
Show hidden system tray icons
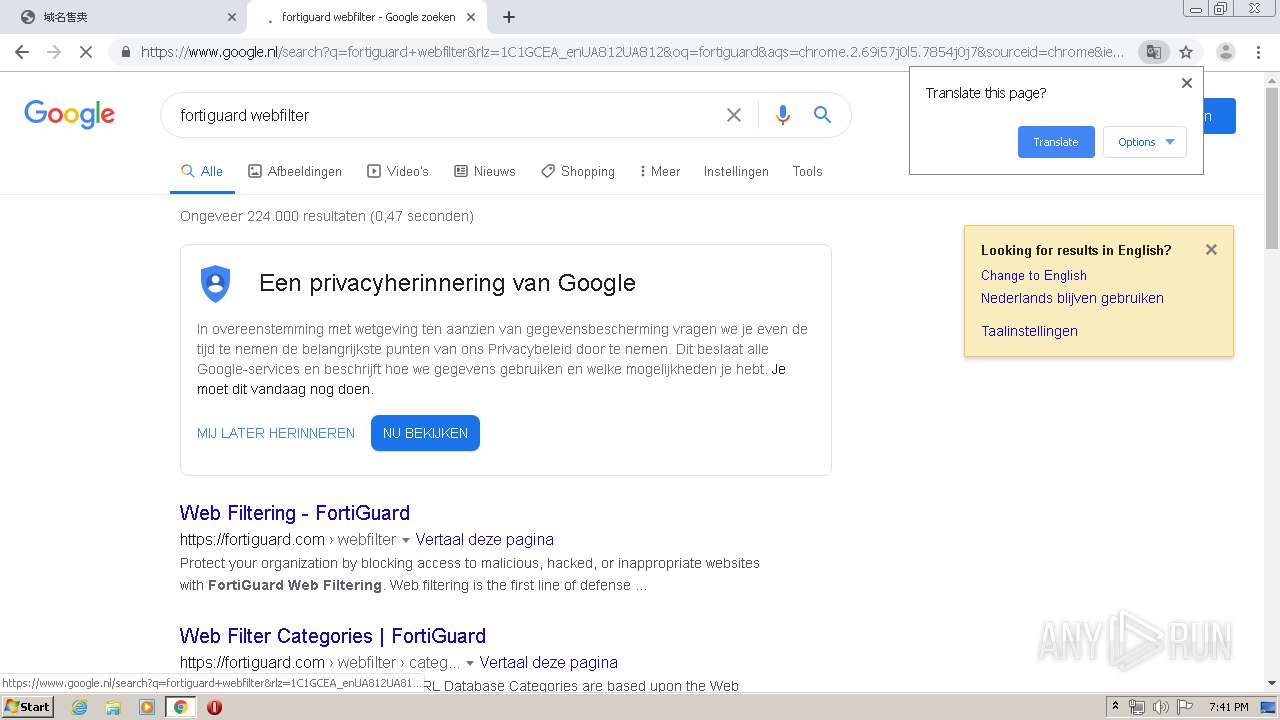[1115, 707]
